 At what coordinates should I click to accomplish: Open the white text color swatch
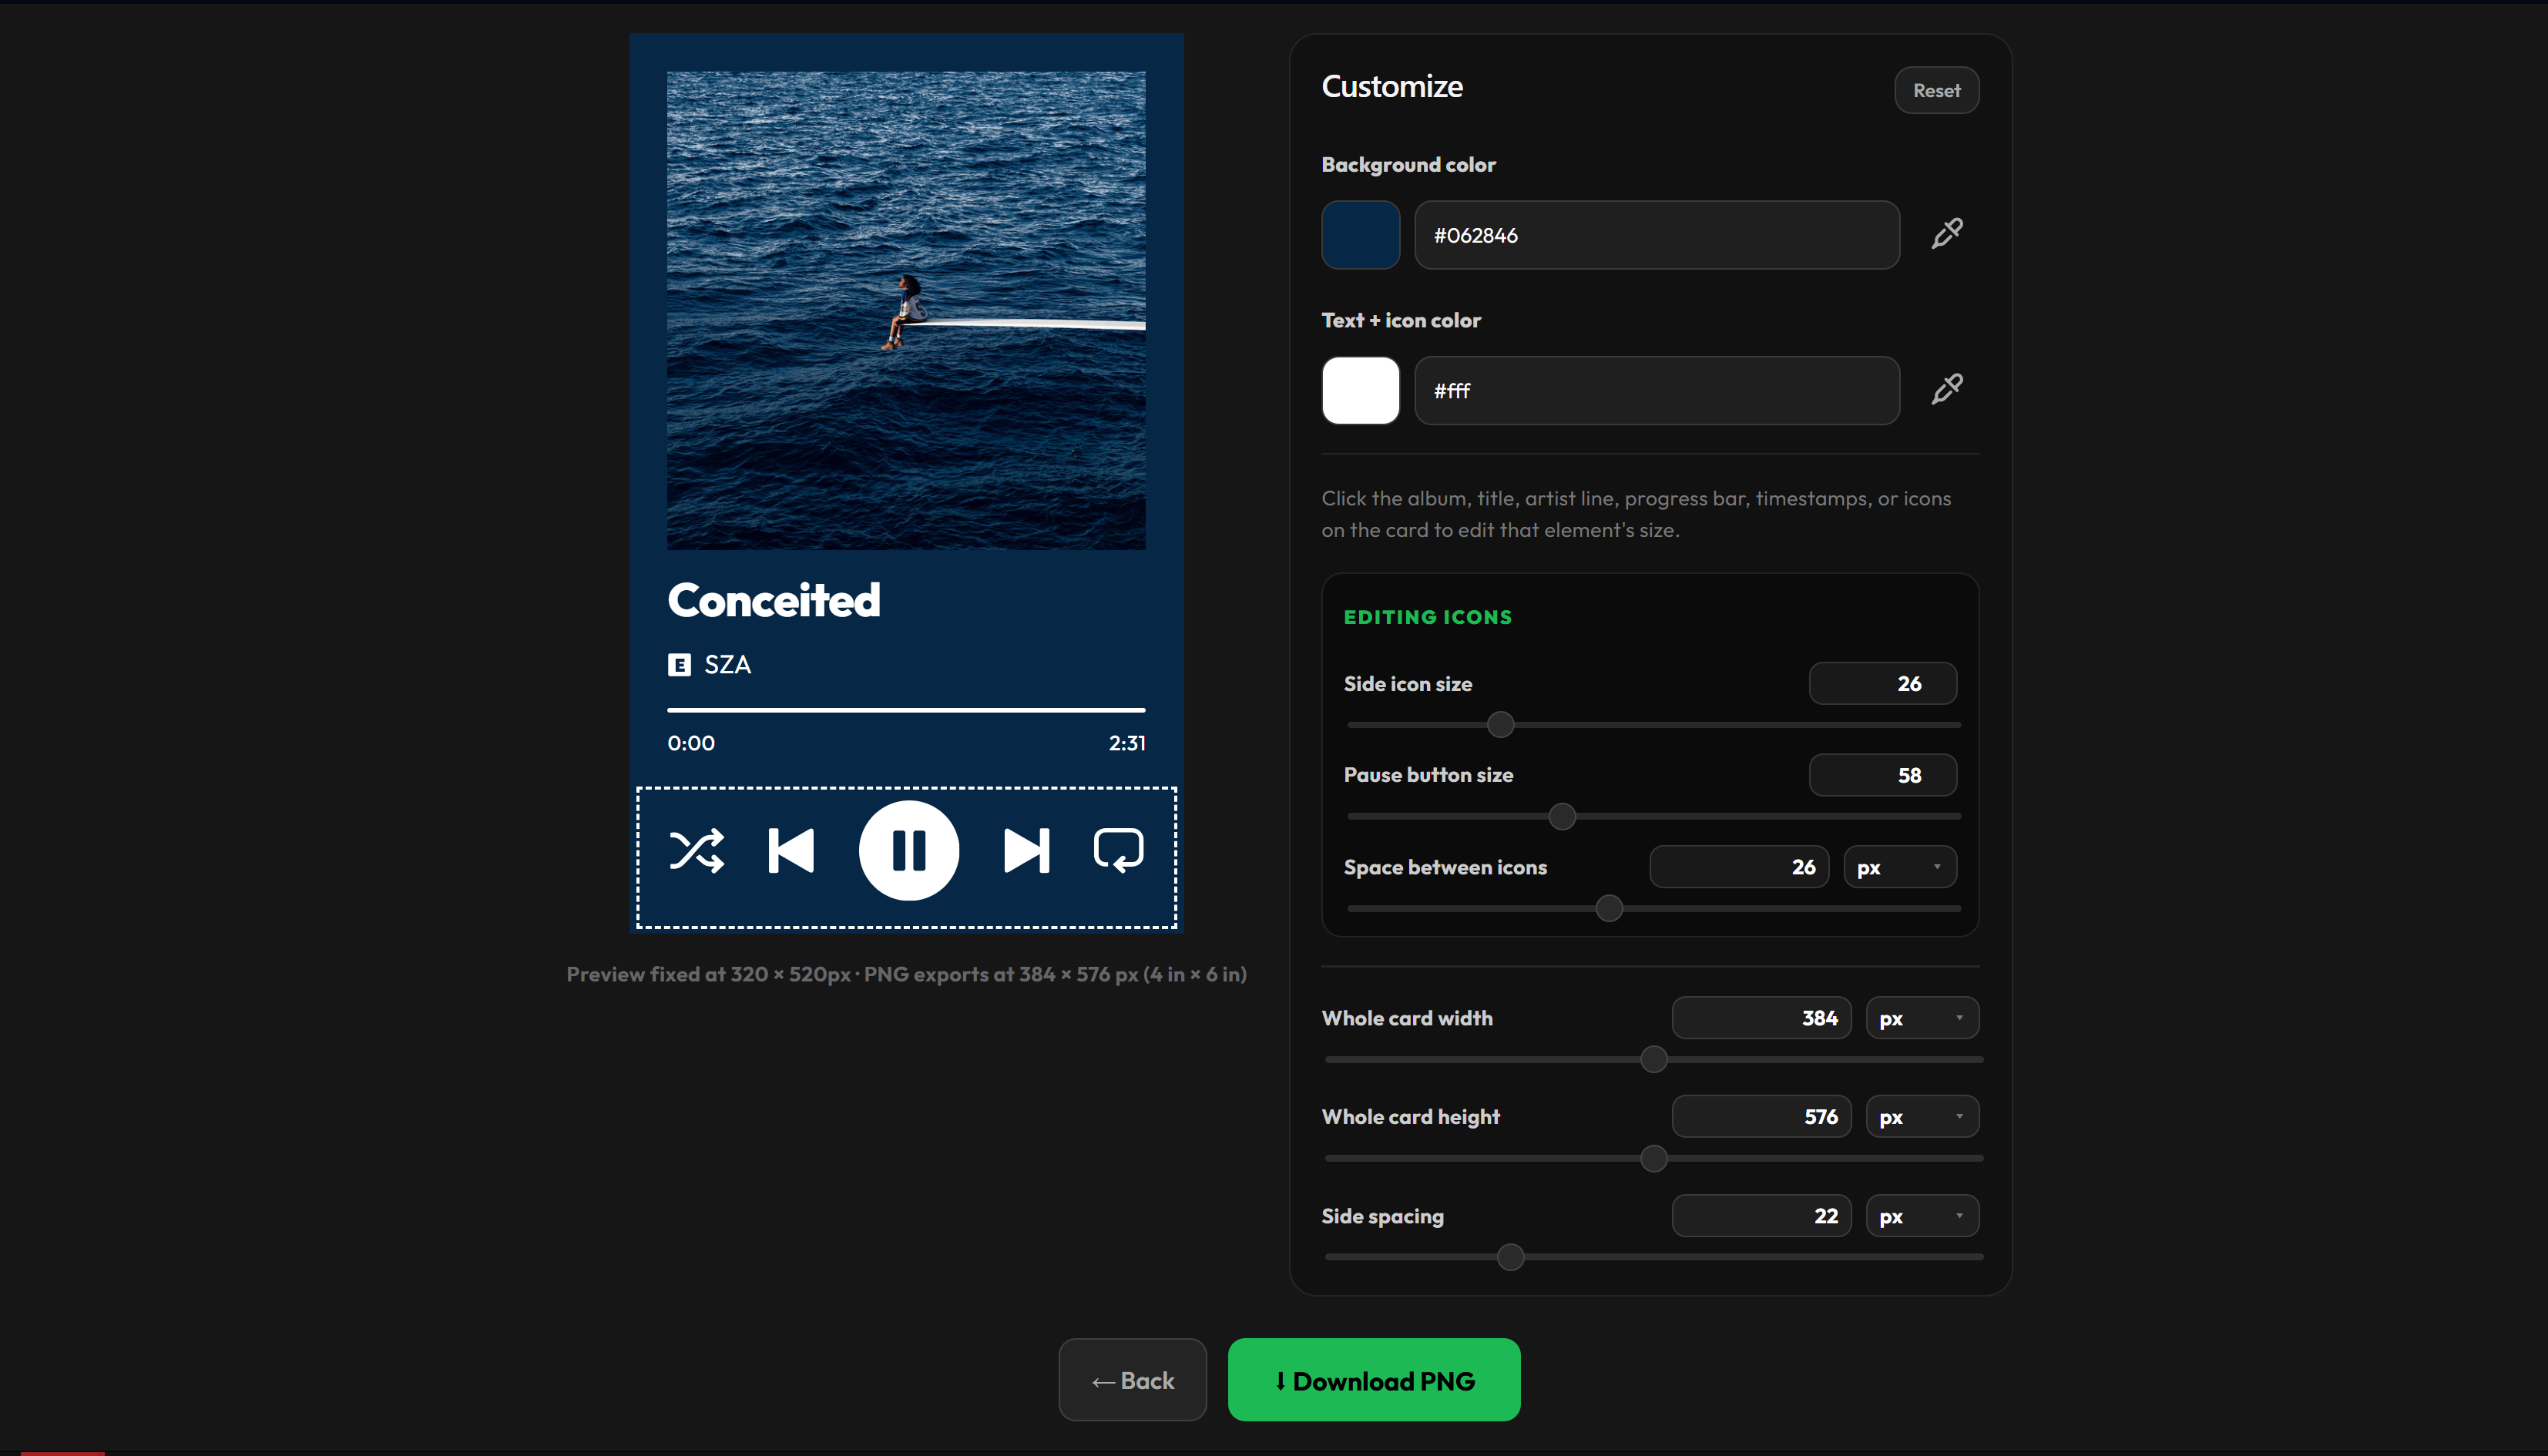tap(1360, 391)
